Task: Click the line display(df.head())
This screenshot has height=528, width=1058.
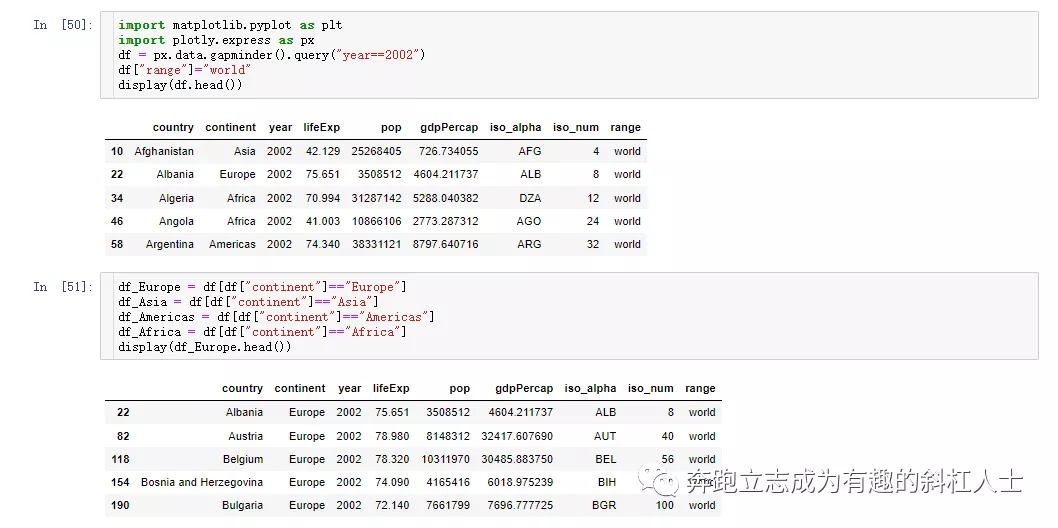Action: (180, 85)
